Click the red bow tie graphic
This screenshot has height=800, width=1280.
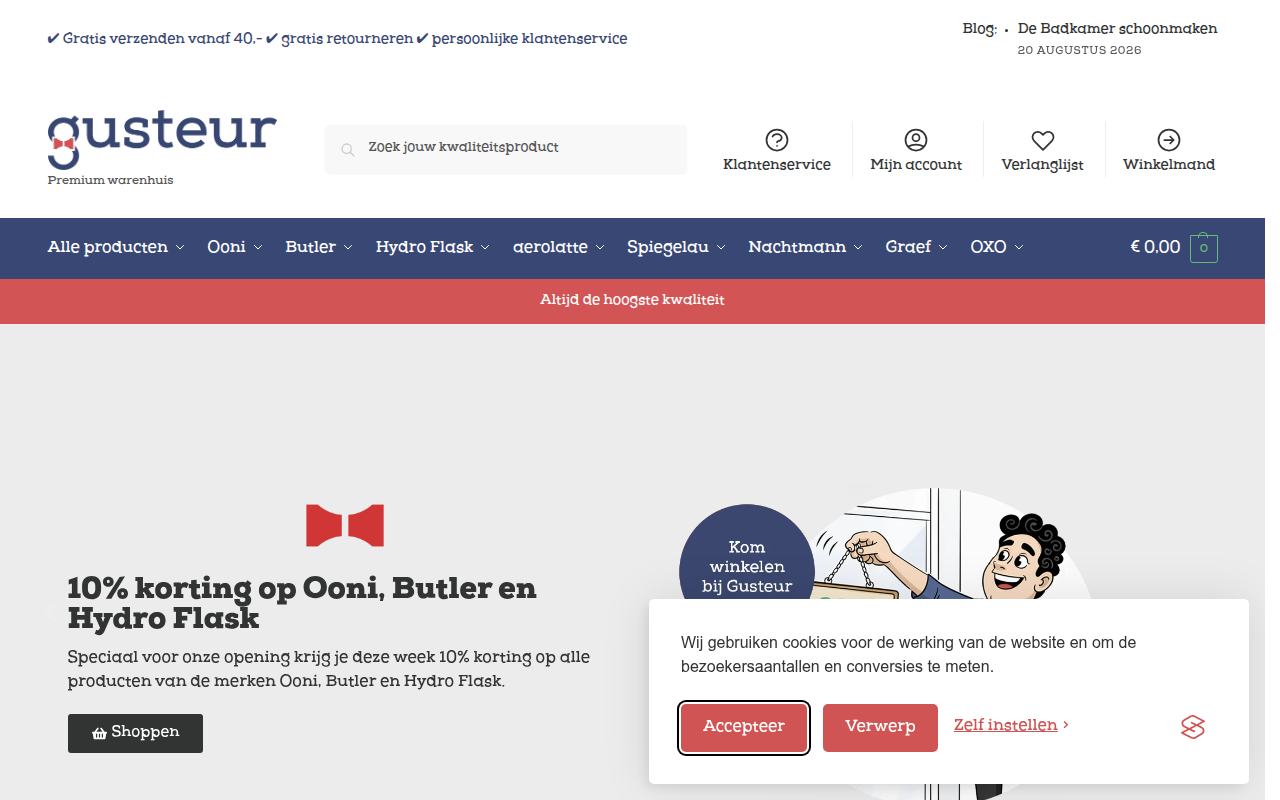[345, 526]
